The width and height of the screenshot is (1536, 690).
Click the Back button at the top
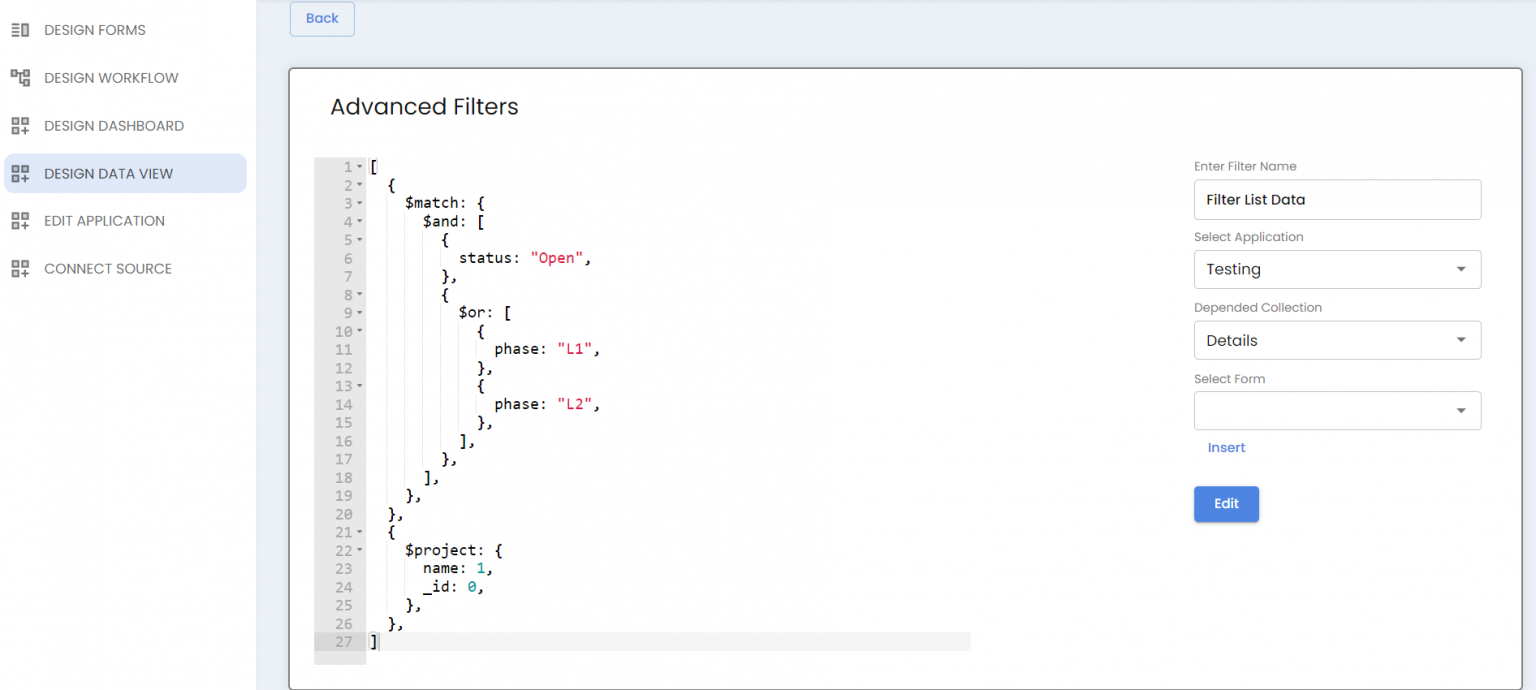[321, 18]
